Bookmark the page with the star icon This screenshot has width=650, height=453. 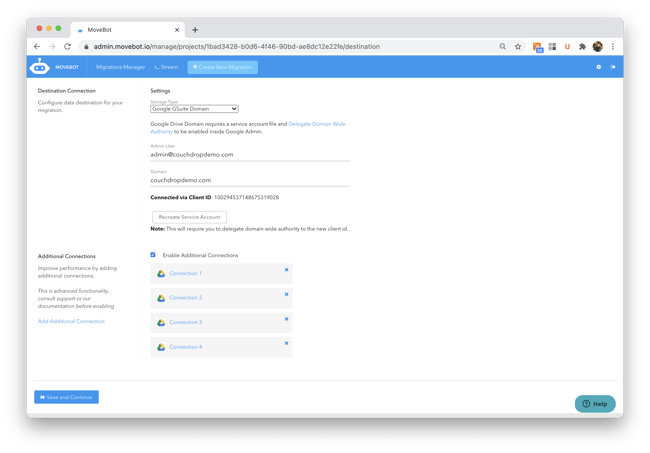coord(518,46)
